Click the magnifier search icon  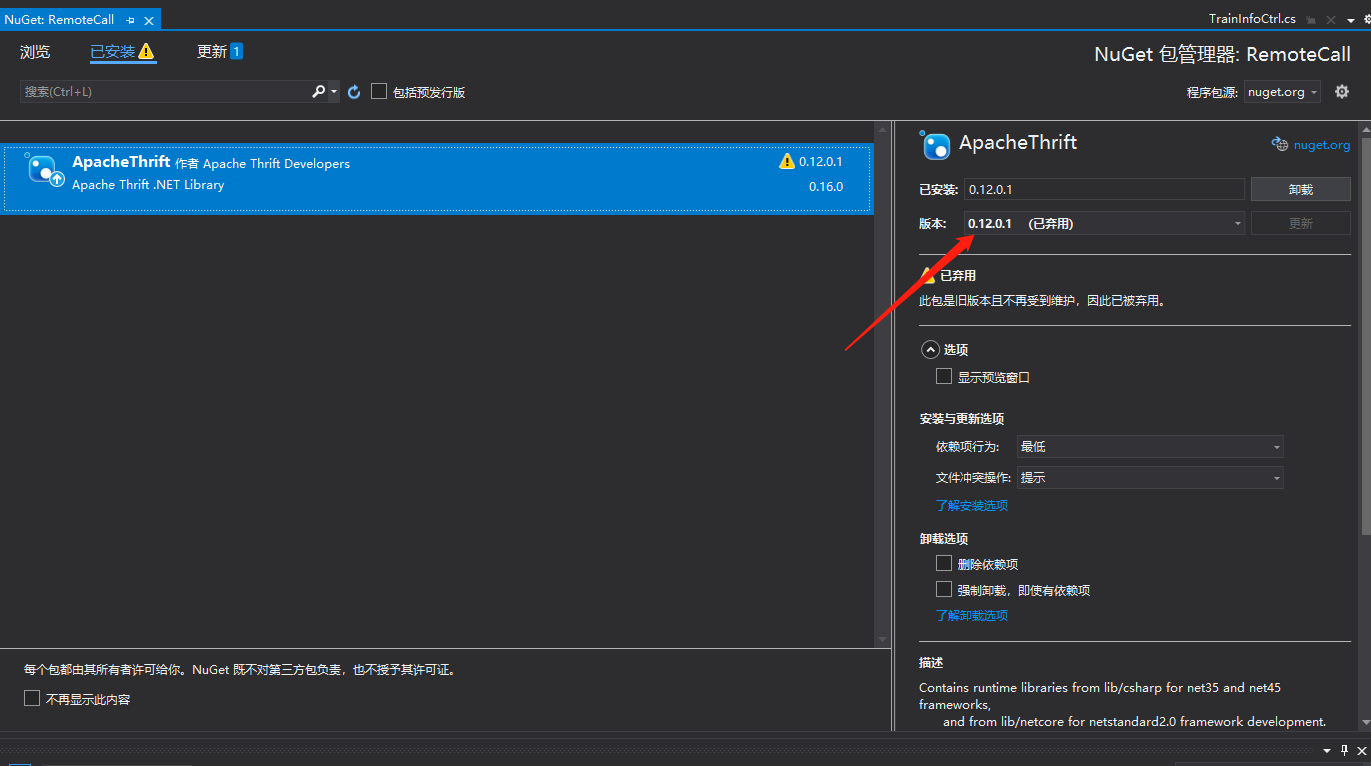coord(318,92)
